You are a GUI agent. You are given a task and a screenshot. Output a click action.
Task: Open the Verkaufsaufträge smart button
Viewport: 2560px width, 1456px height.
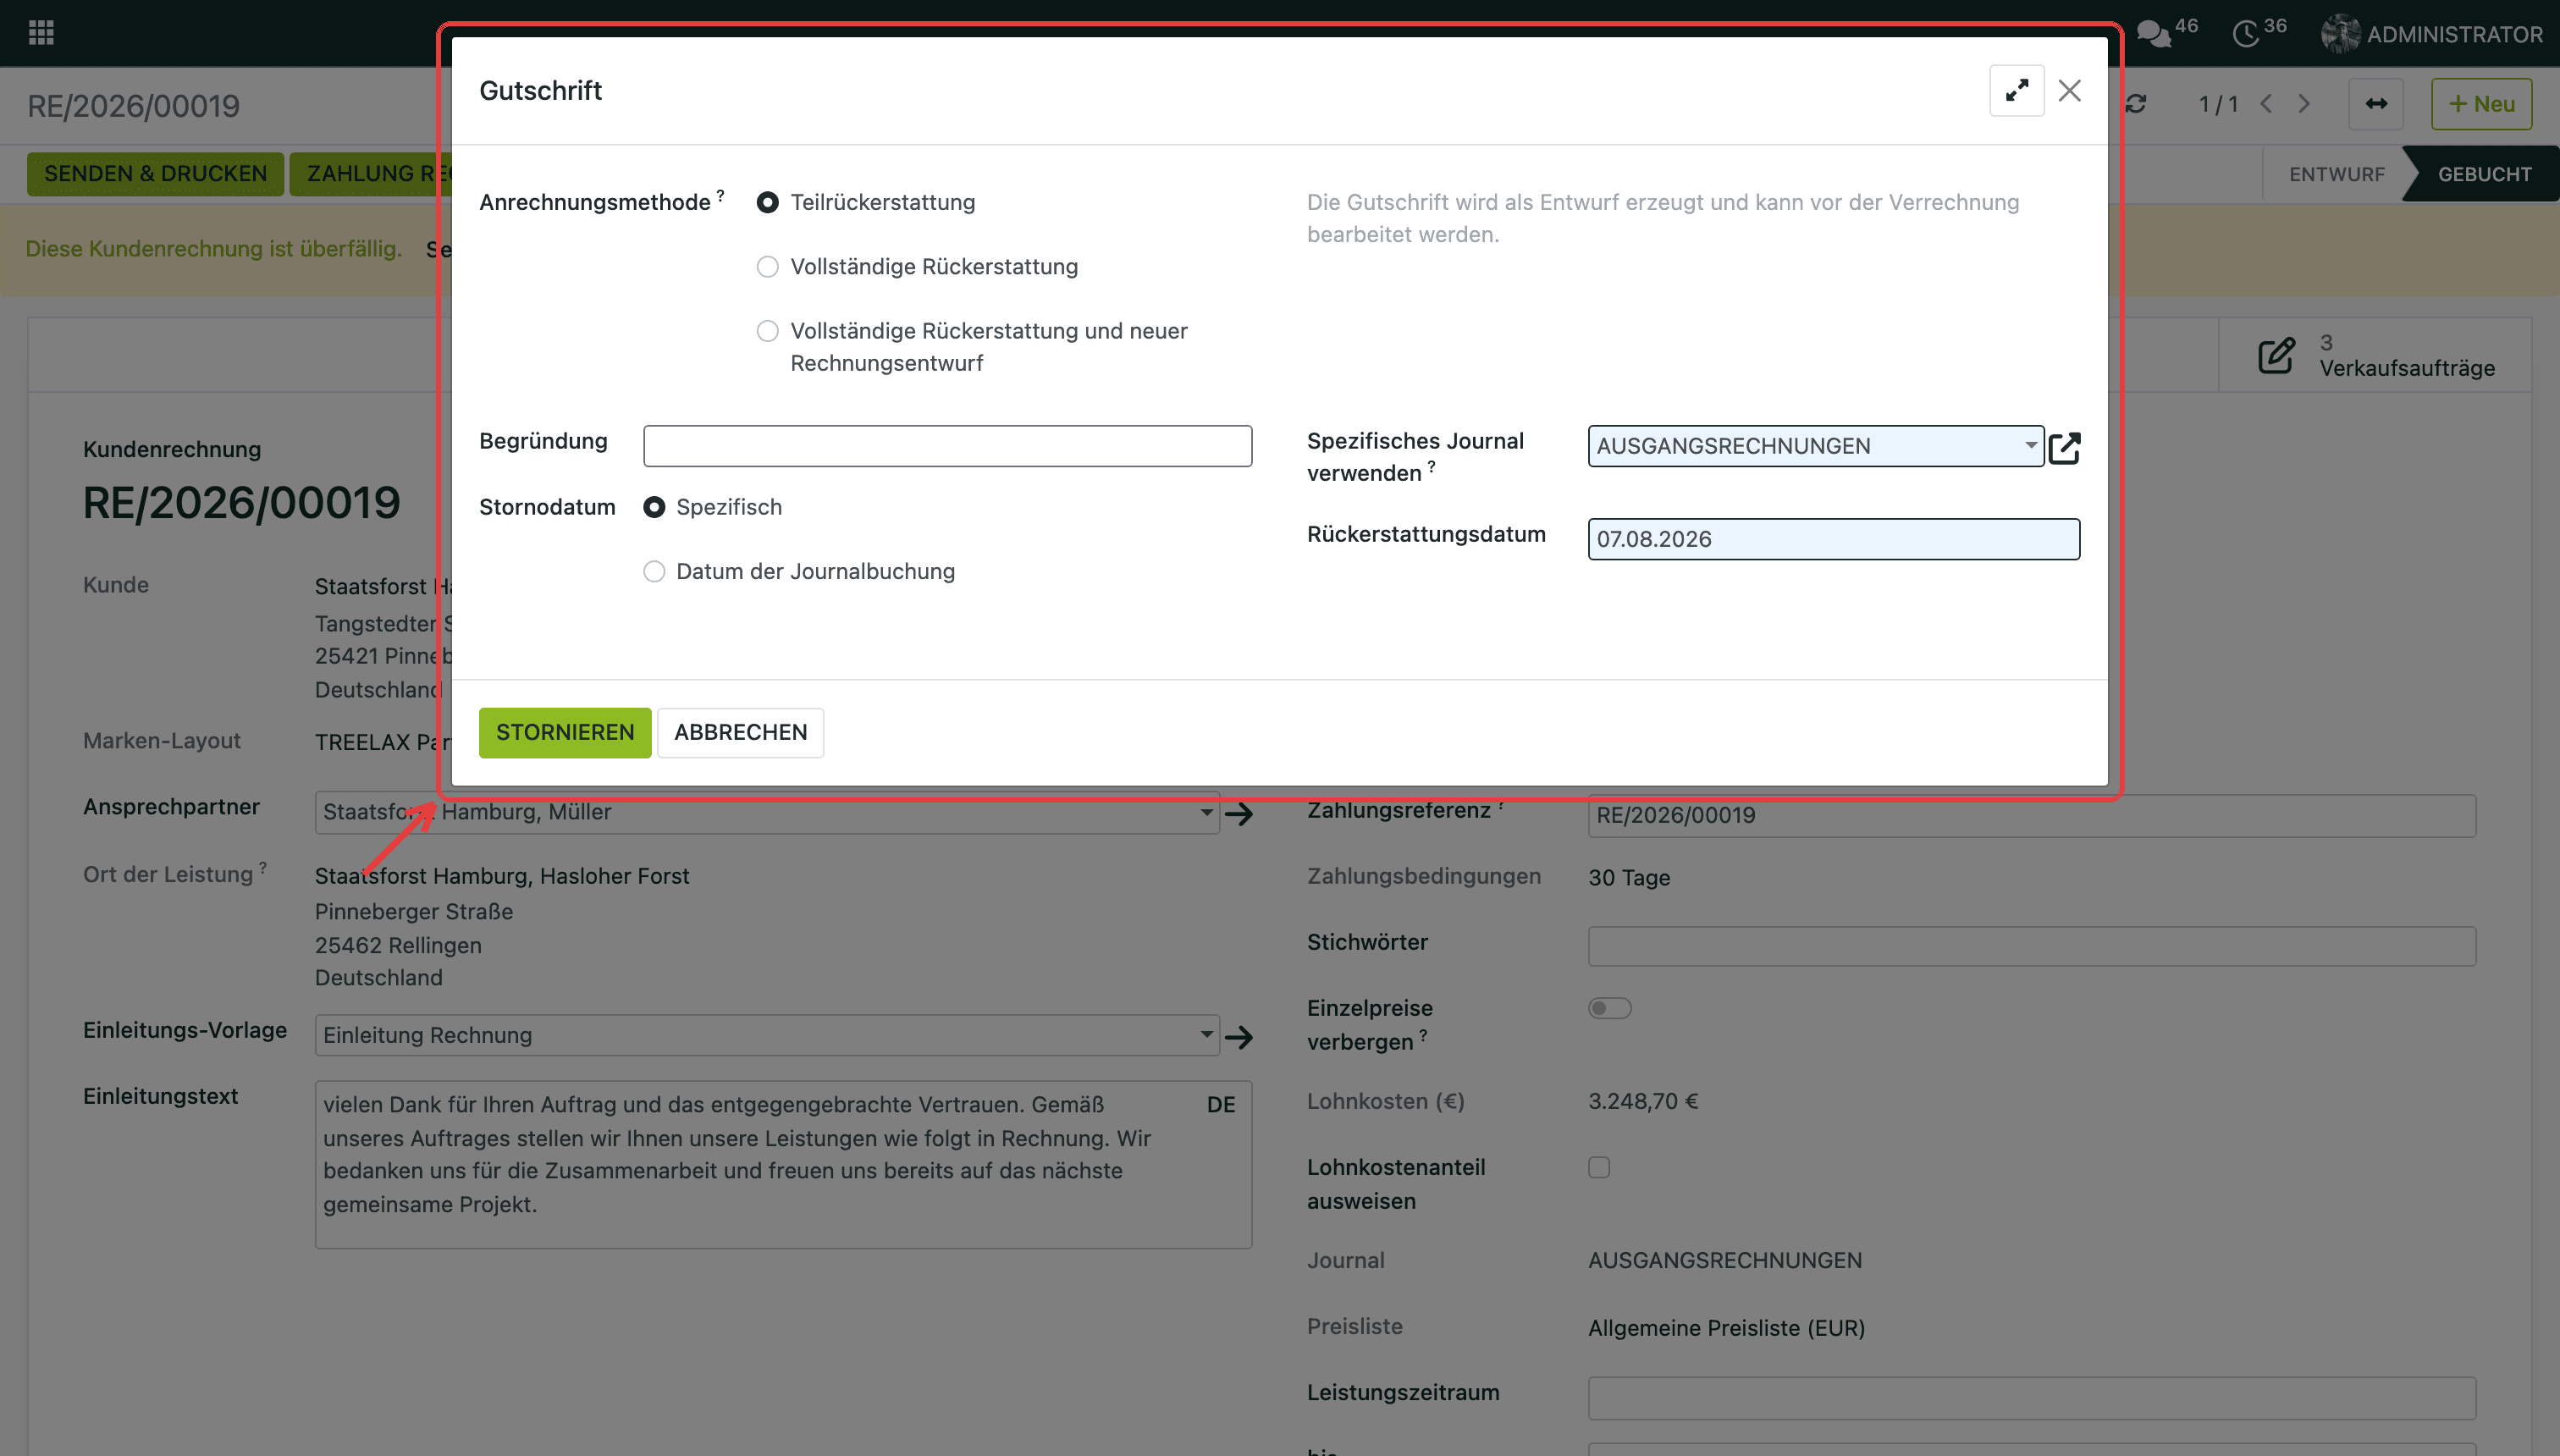[x=2375, y=355]
